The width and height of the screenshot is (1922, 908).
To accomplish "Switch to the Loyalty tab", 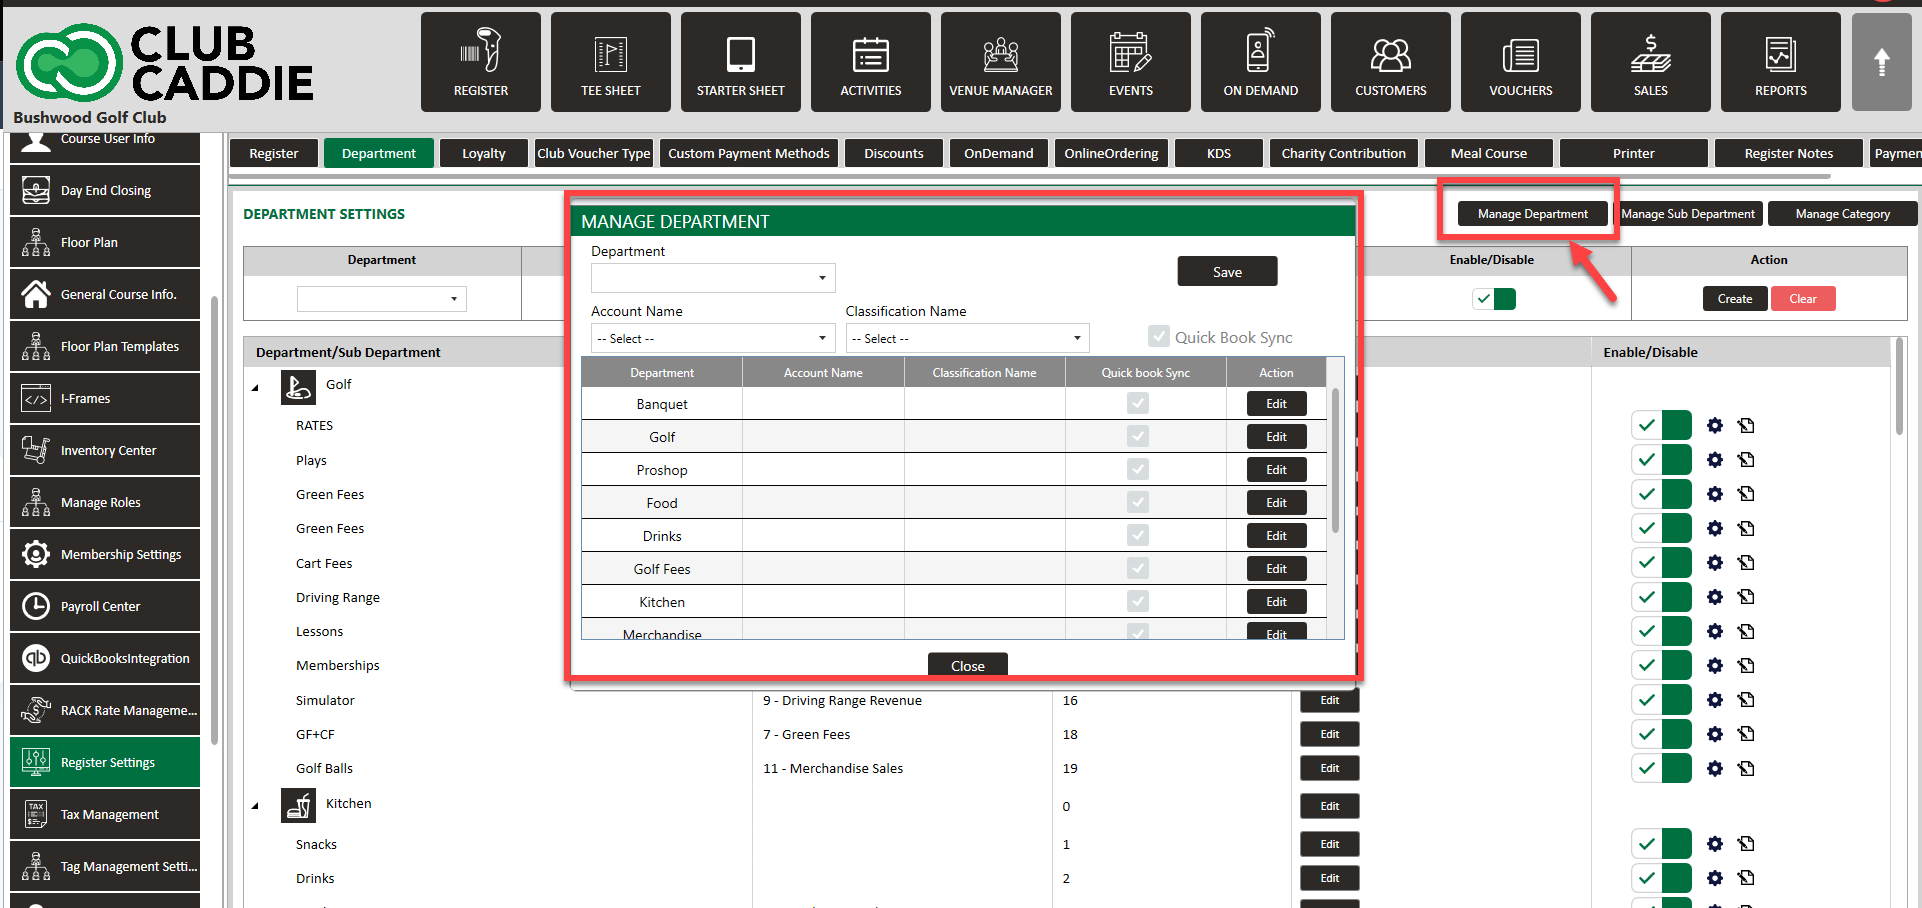I will pos(484,153).
